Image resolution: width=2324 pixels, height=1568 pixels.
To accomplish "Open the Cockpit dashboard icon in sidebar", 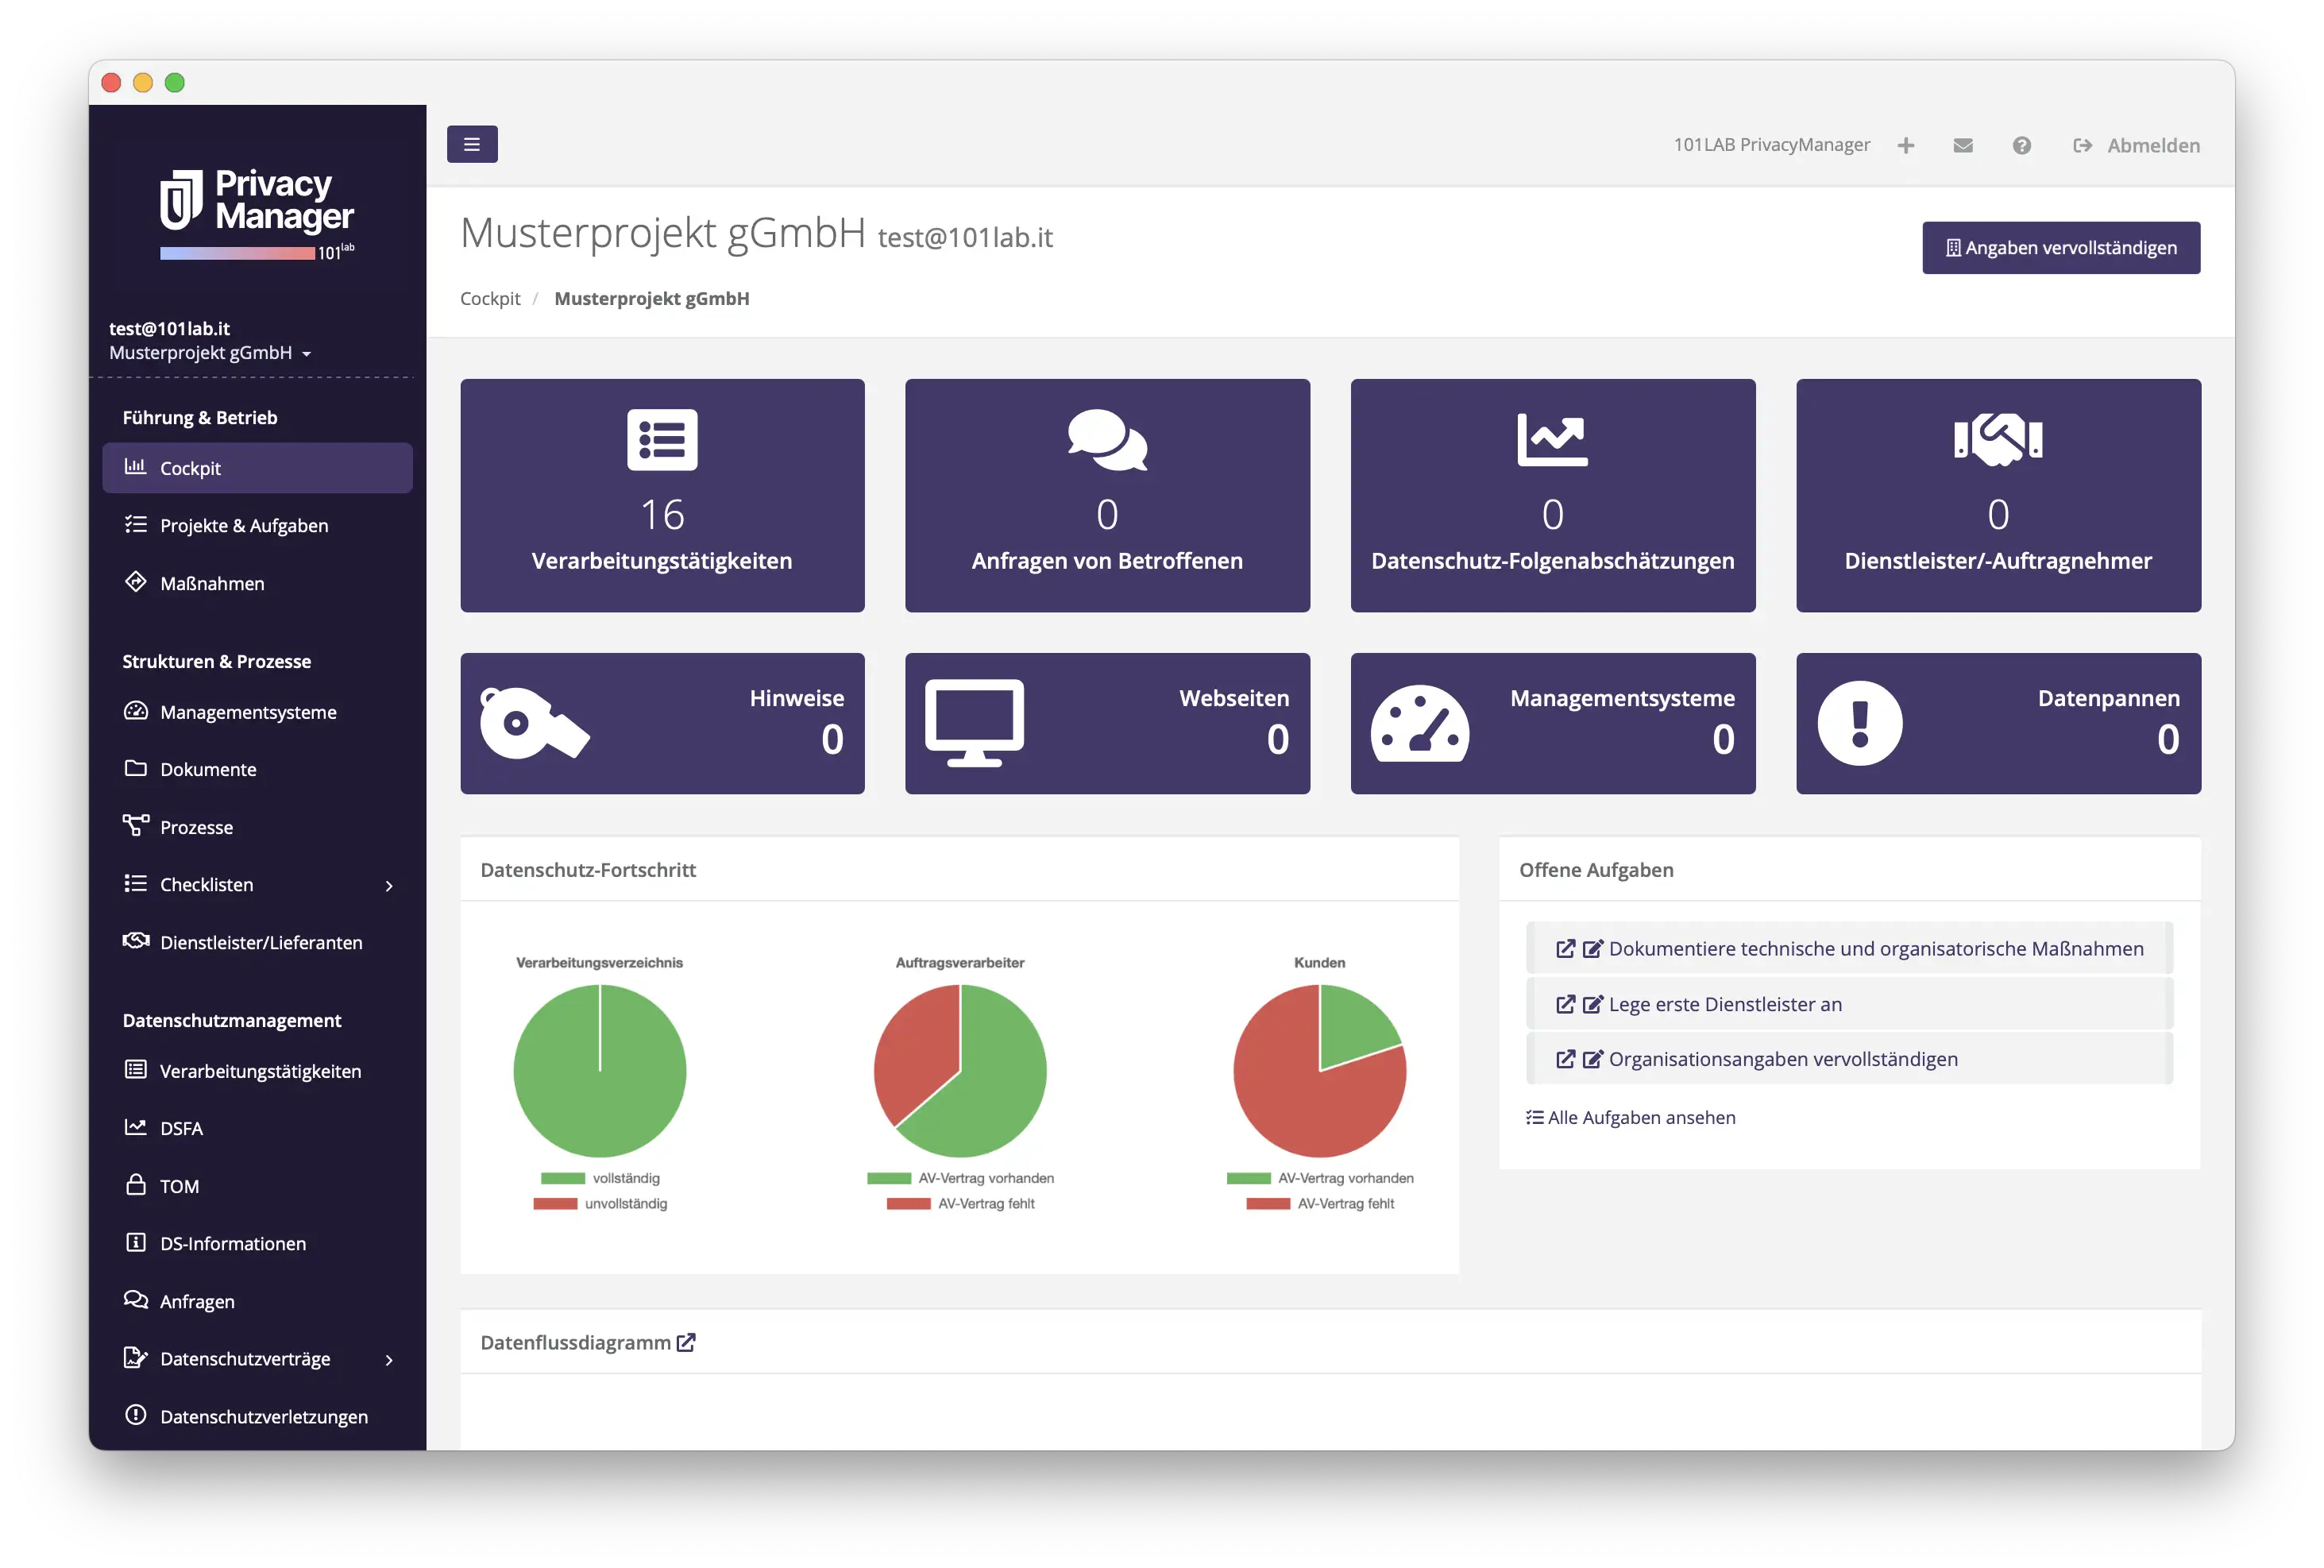I will [x=136, y=467].
